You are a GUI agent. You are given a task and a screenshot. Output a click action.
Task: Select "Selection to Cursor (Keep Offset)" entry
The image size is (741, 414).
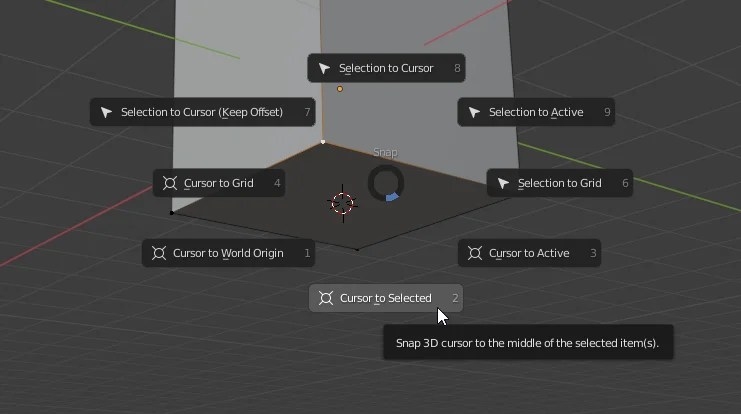[202, 112]
